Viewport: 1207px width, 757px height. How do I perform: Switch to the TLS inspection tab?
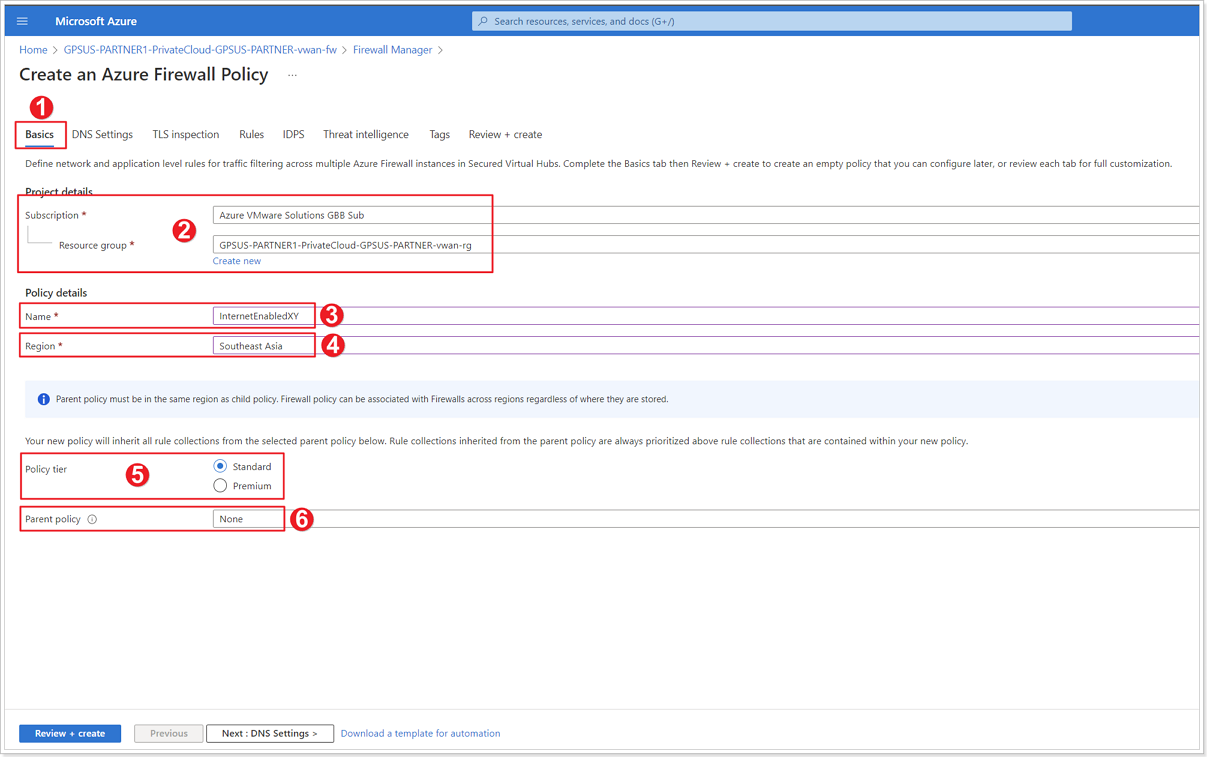(186, 134)
